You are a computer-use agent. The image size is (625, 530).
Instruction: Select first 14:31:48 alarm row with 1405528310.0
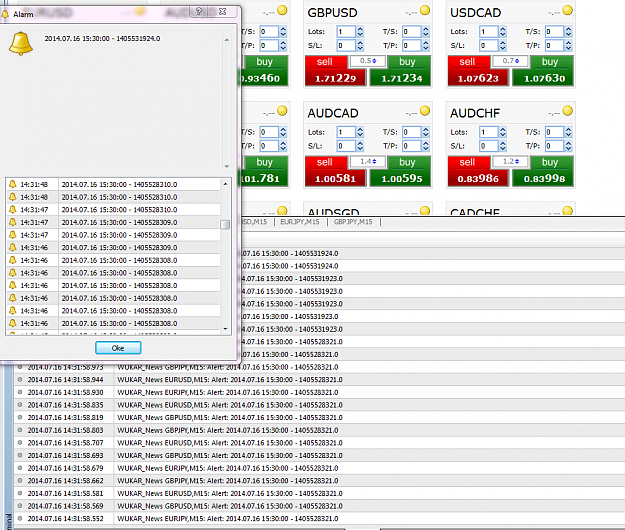[x=114, y=184]
